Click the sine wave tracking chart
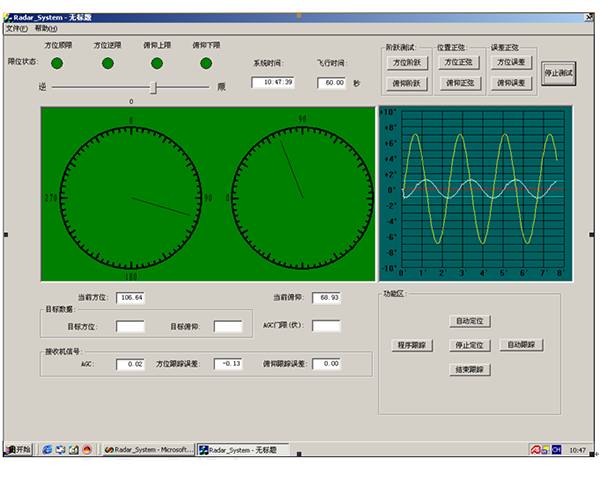Viewport: 600px width, 488px height. pos(476,194)
